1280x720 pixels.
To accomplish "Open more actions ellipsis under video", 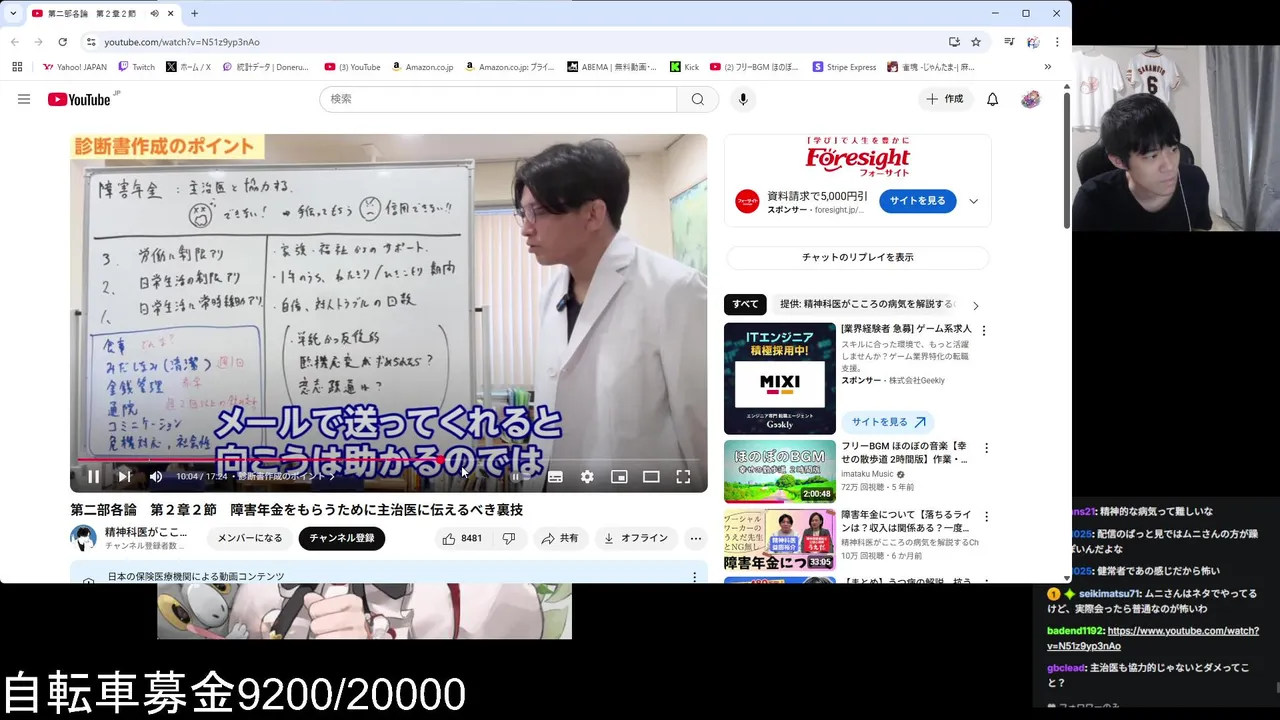I will pyautogui.click(x=695, y=538).
